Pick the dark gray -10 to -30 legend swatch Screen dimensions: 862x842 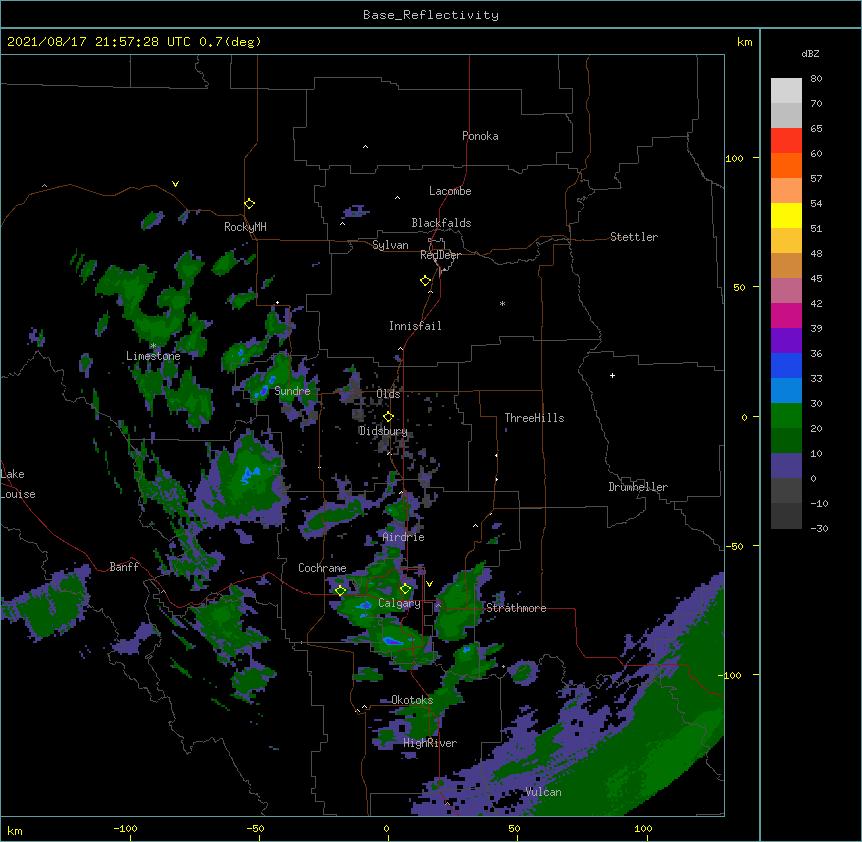point(786,516)
